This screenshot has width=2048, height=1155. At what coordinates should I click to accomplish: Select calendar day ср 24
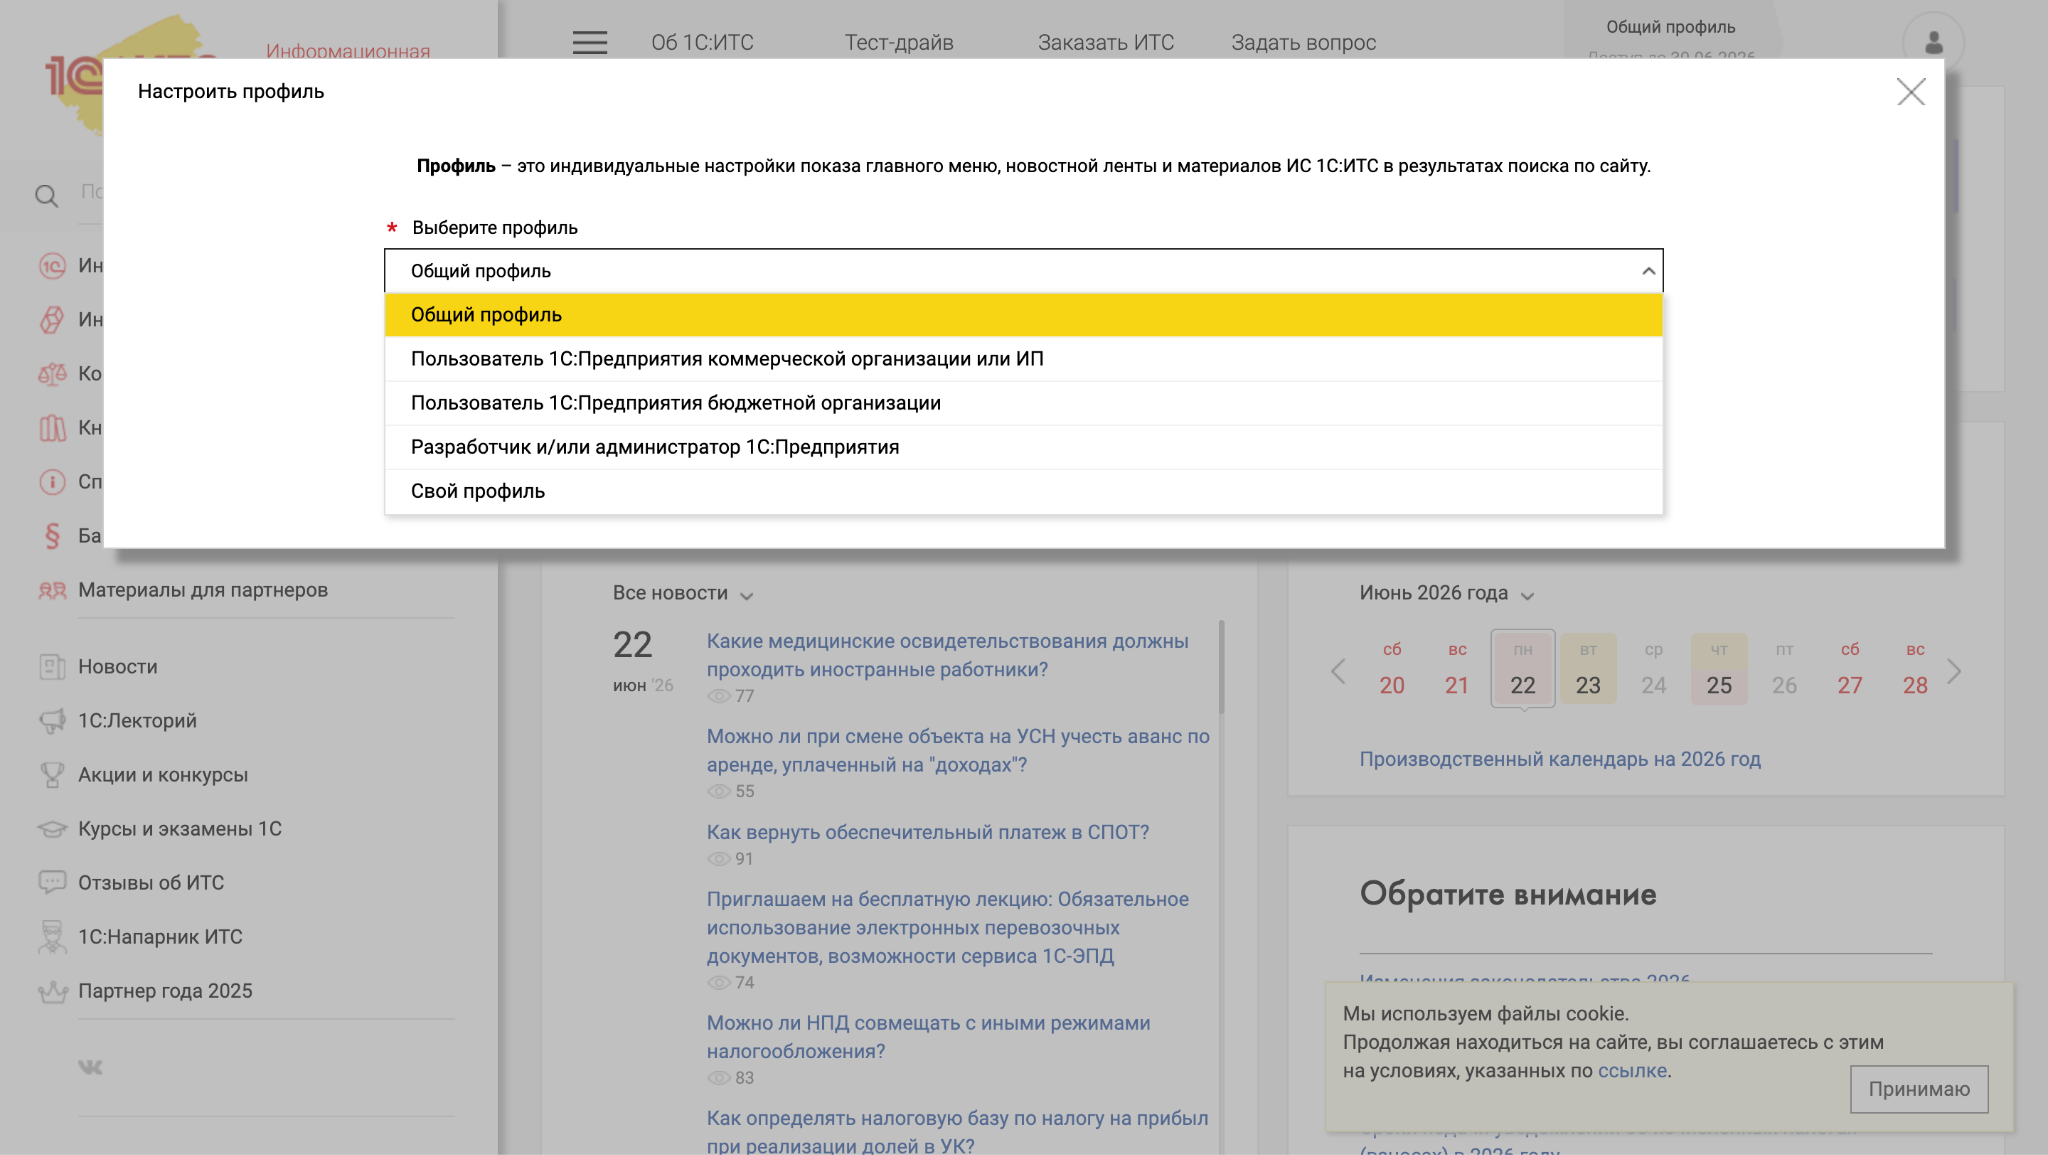(1654, 669)
